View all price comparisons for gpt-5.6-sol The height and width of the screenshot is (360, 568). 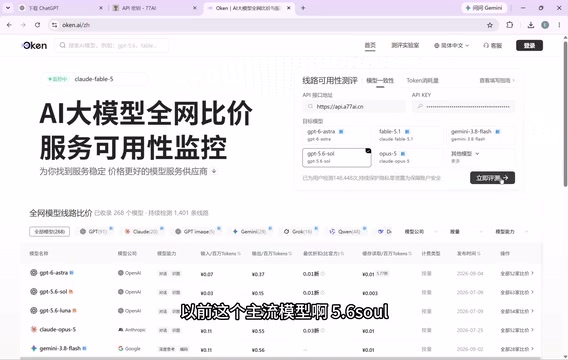(x=517, y=292)
